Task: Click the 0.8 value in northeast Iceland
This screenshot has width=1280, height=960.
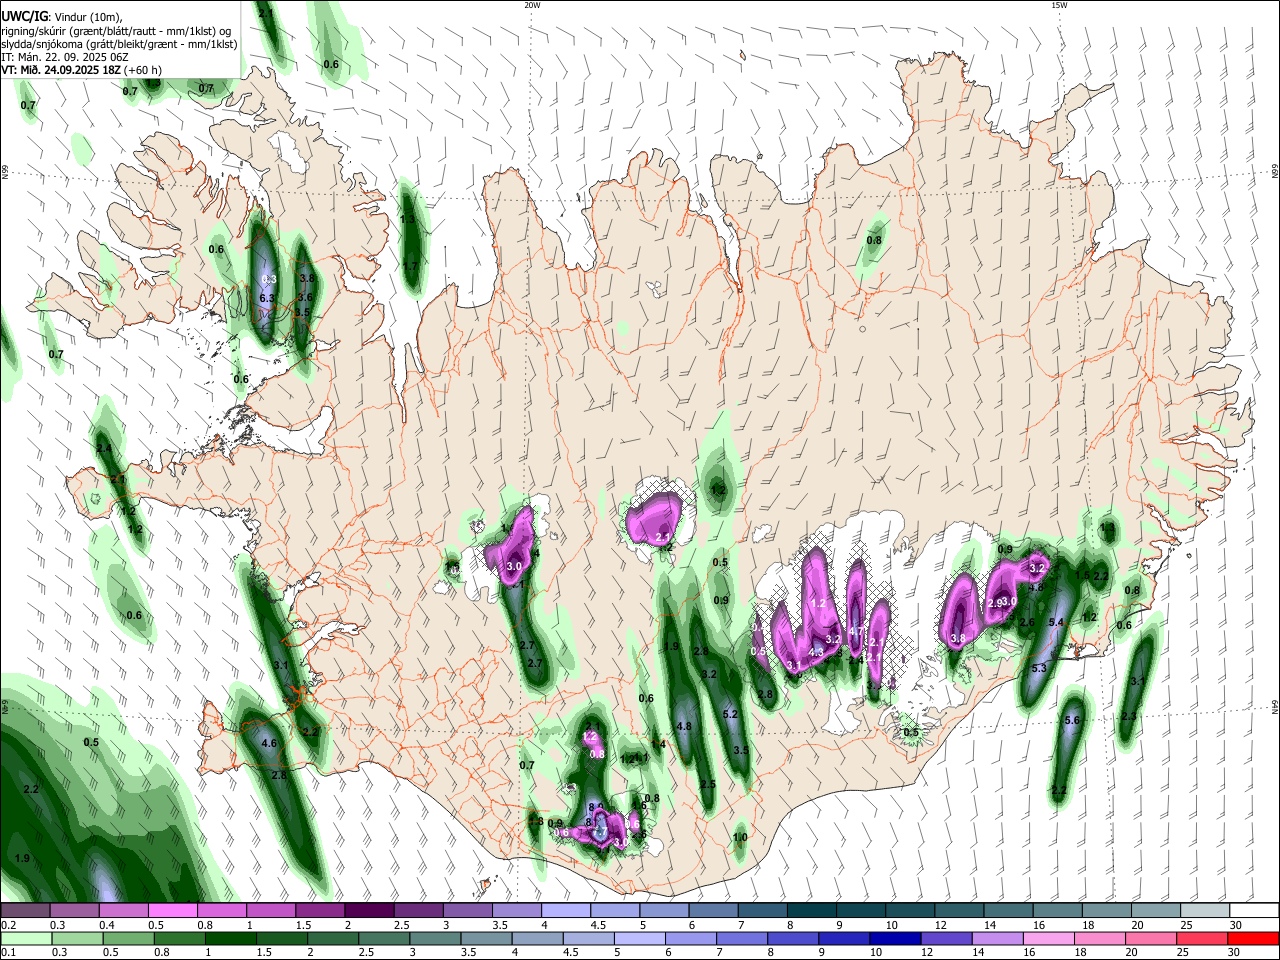Action: click(874, 240)
